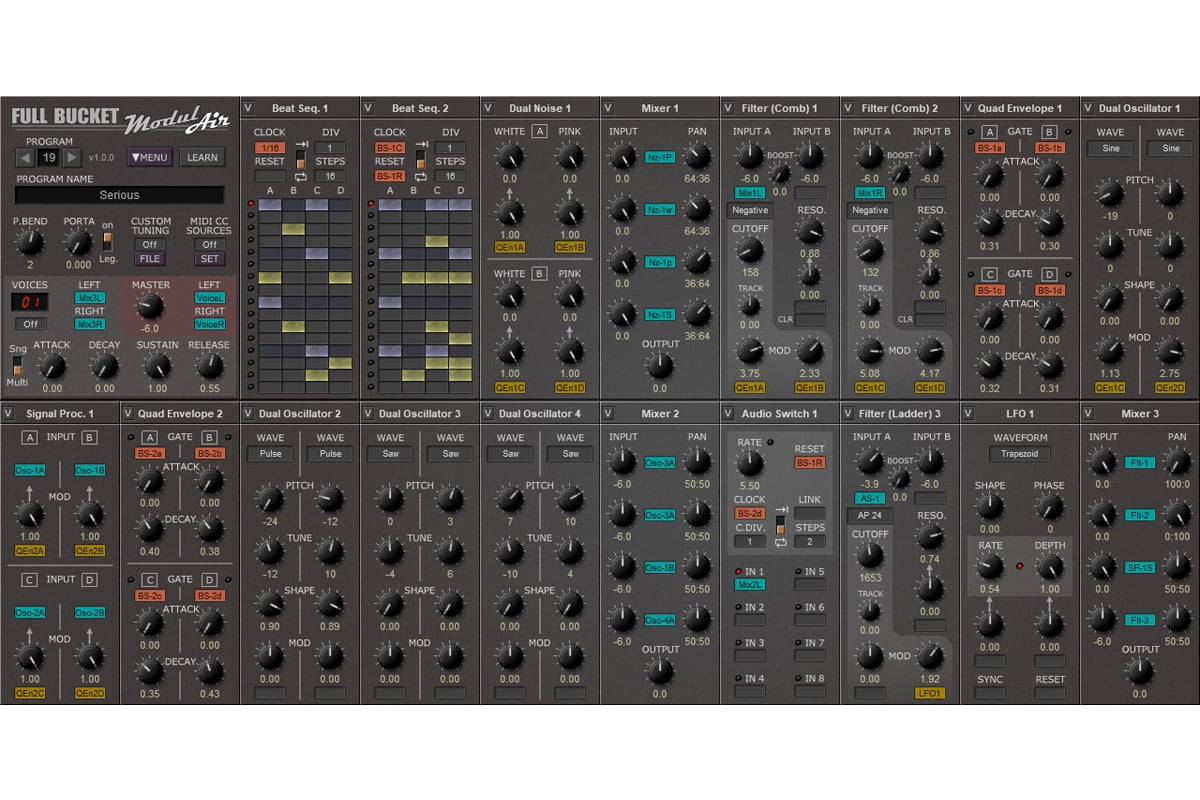Open the MENU button
This screenshot has height=800, width=1200.
pyautogui.click(x=150, y=157)
